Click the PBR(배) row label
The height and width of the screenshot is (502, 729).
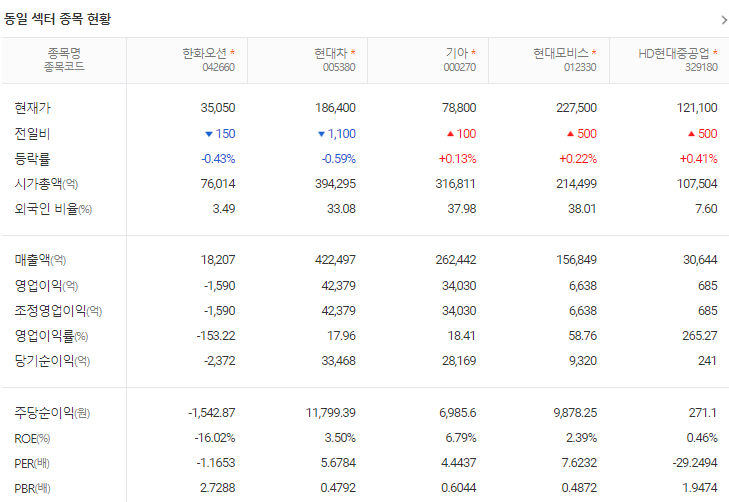click(32, 489)
